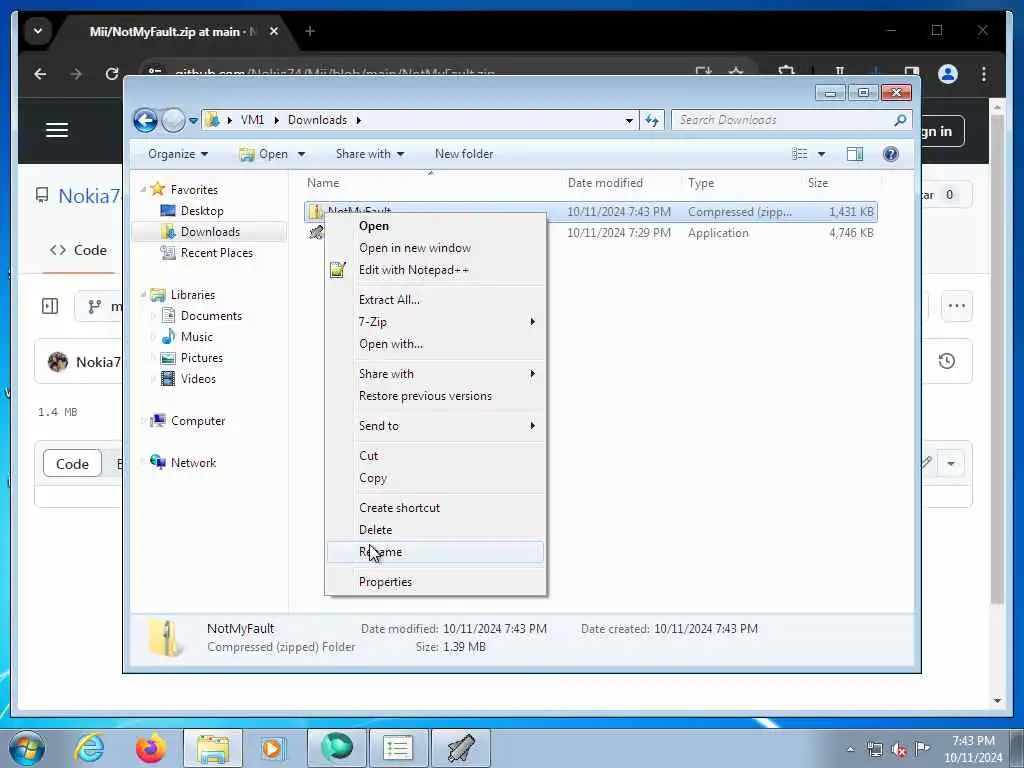The width and height of the screenshot is (1024, 768).
Task: Choose Open with... in context menu
Action: pos(435,344)
